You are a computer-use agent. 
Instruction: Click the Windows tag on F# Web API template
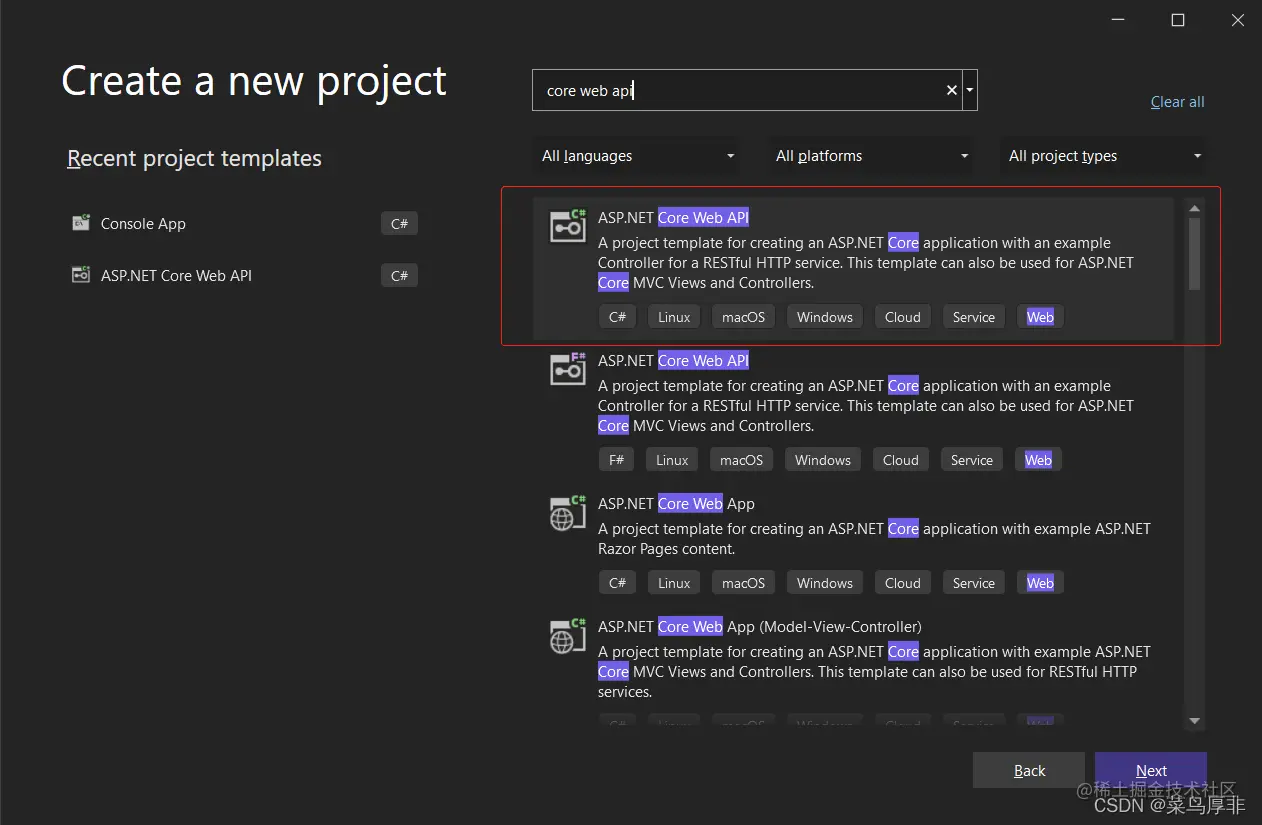[823, 460]
